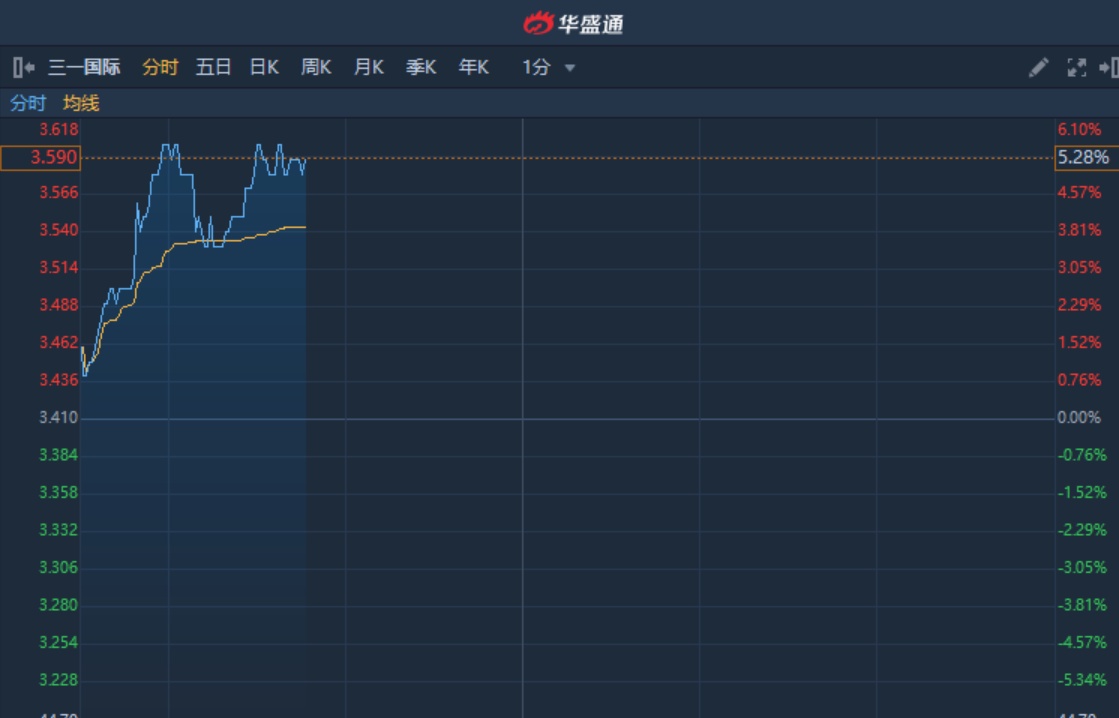Select the 周K chart tab
The height and width of the screenshot is (718, 1119).
click(316, 68)
